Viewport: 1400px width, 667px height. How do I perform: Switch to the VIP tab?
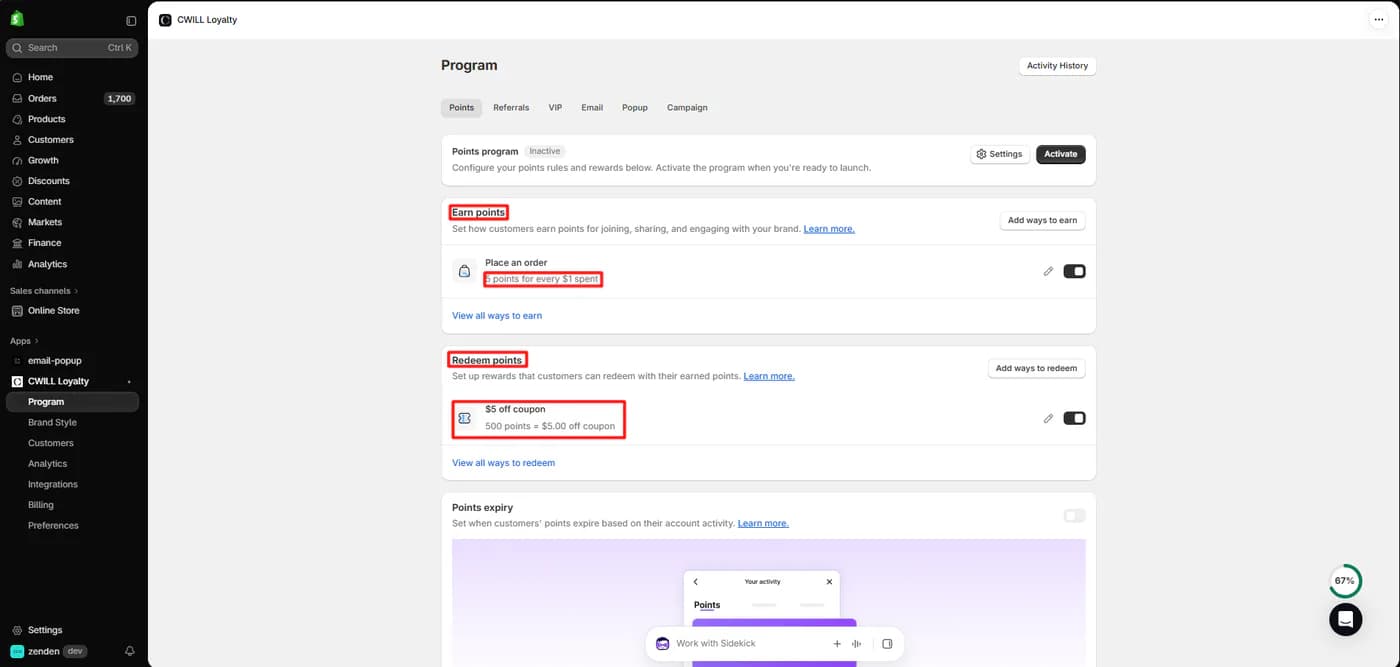pos(555,108)
